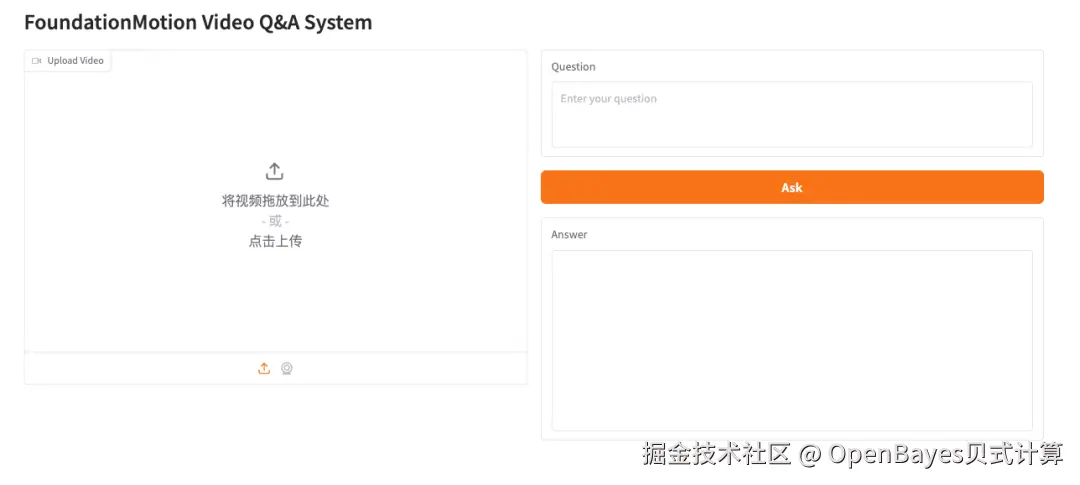1080x485 pixels.
Task: Click the source selection bar below drop zone
Action: tap(400, 368)
